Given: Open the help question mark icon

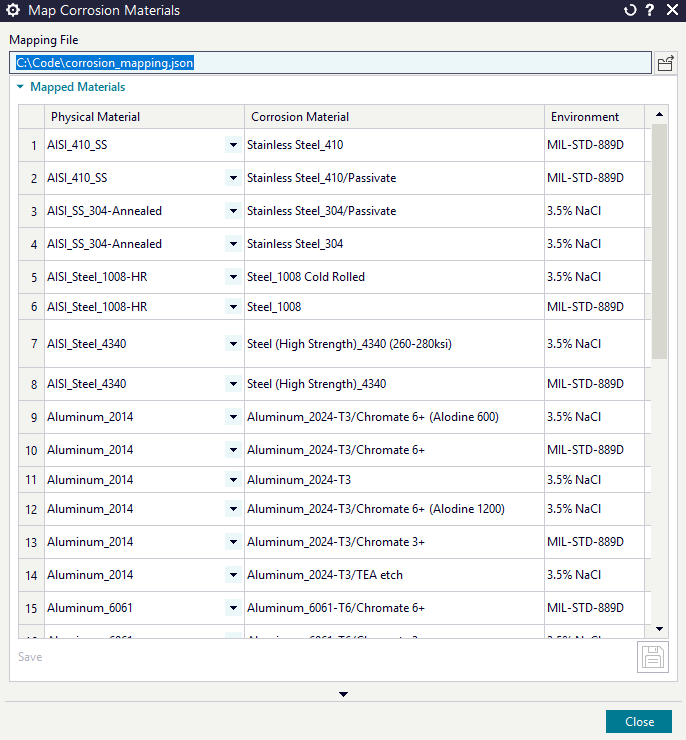Looking at the screenshot, I should tap(650, 11).
